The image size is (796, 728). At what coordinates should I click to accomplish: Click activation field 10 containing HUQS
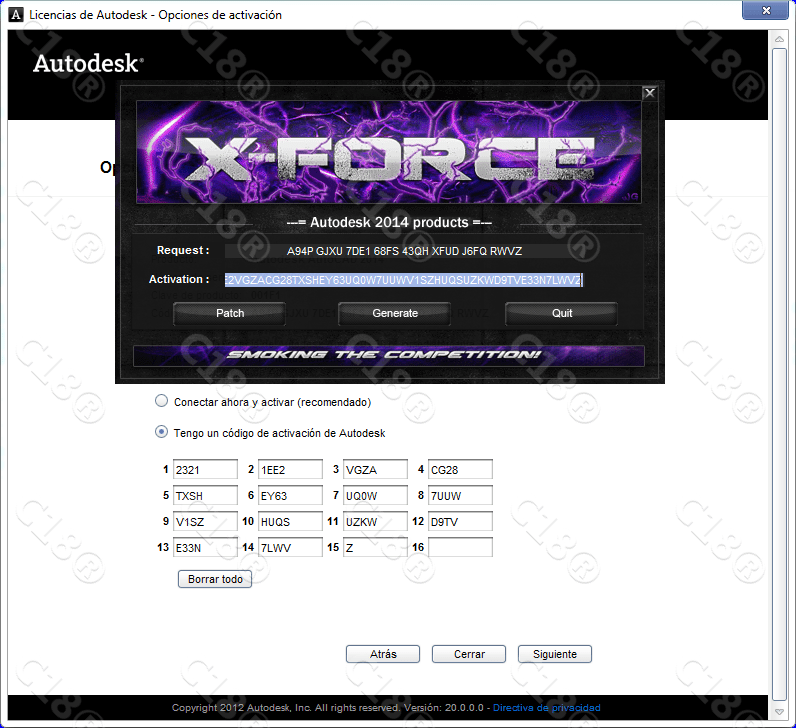[290, 521]
